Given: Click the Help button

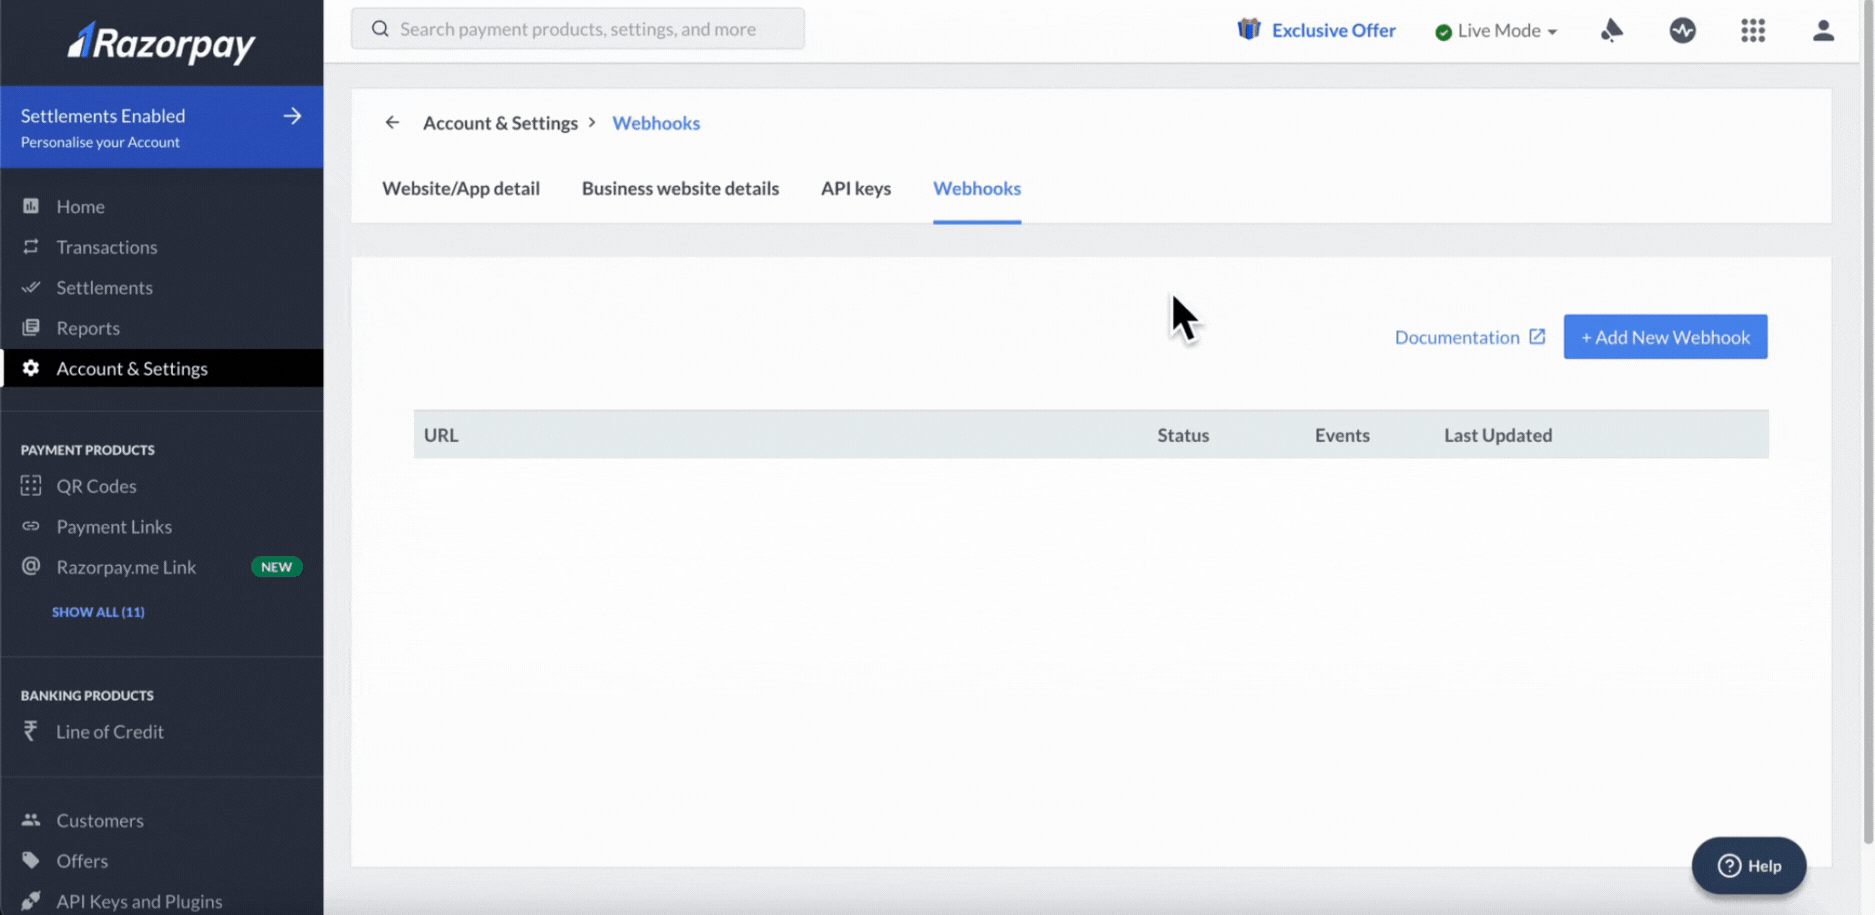Looking at the screenshot, I should (x=1749, y=866).
